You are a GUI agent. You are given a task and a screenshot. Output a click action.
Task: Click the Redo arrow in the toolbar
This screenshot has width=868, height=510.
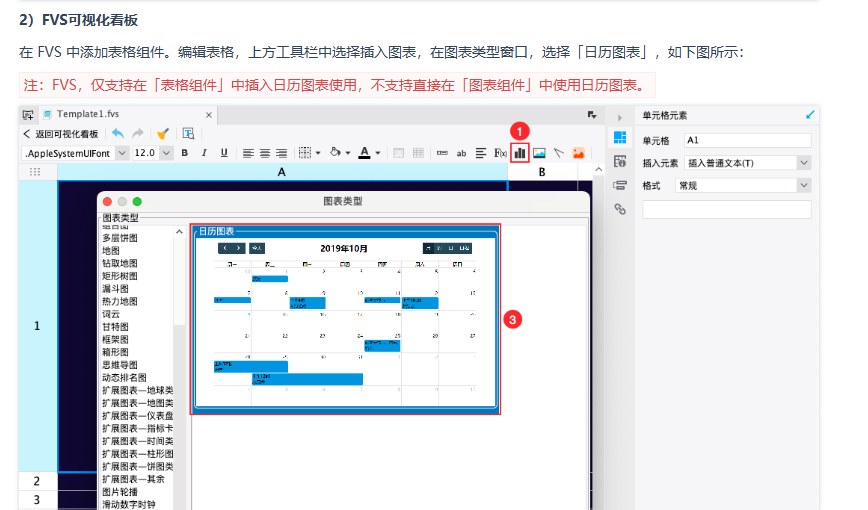(138, 133)
